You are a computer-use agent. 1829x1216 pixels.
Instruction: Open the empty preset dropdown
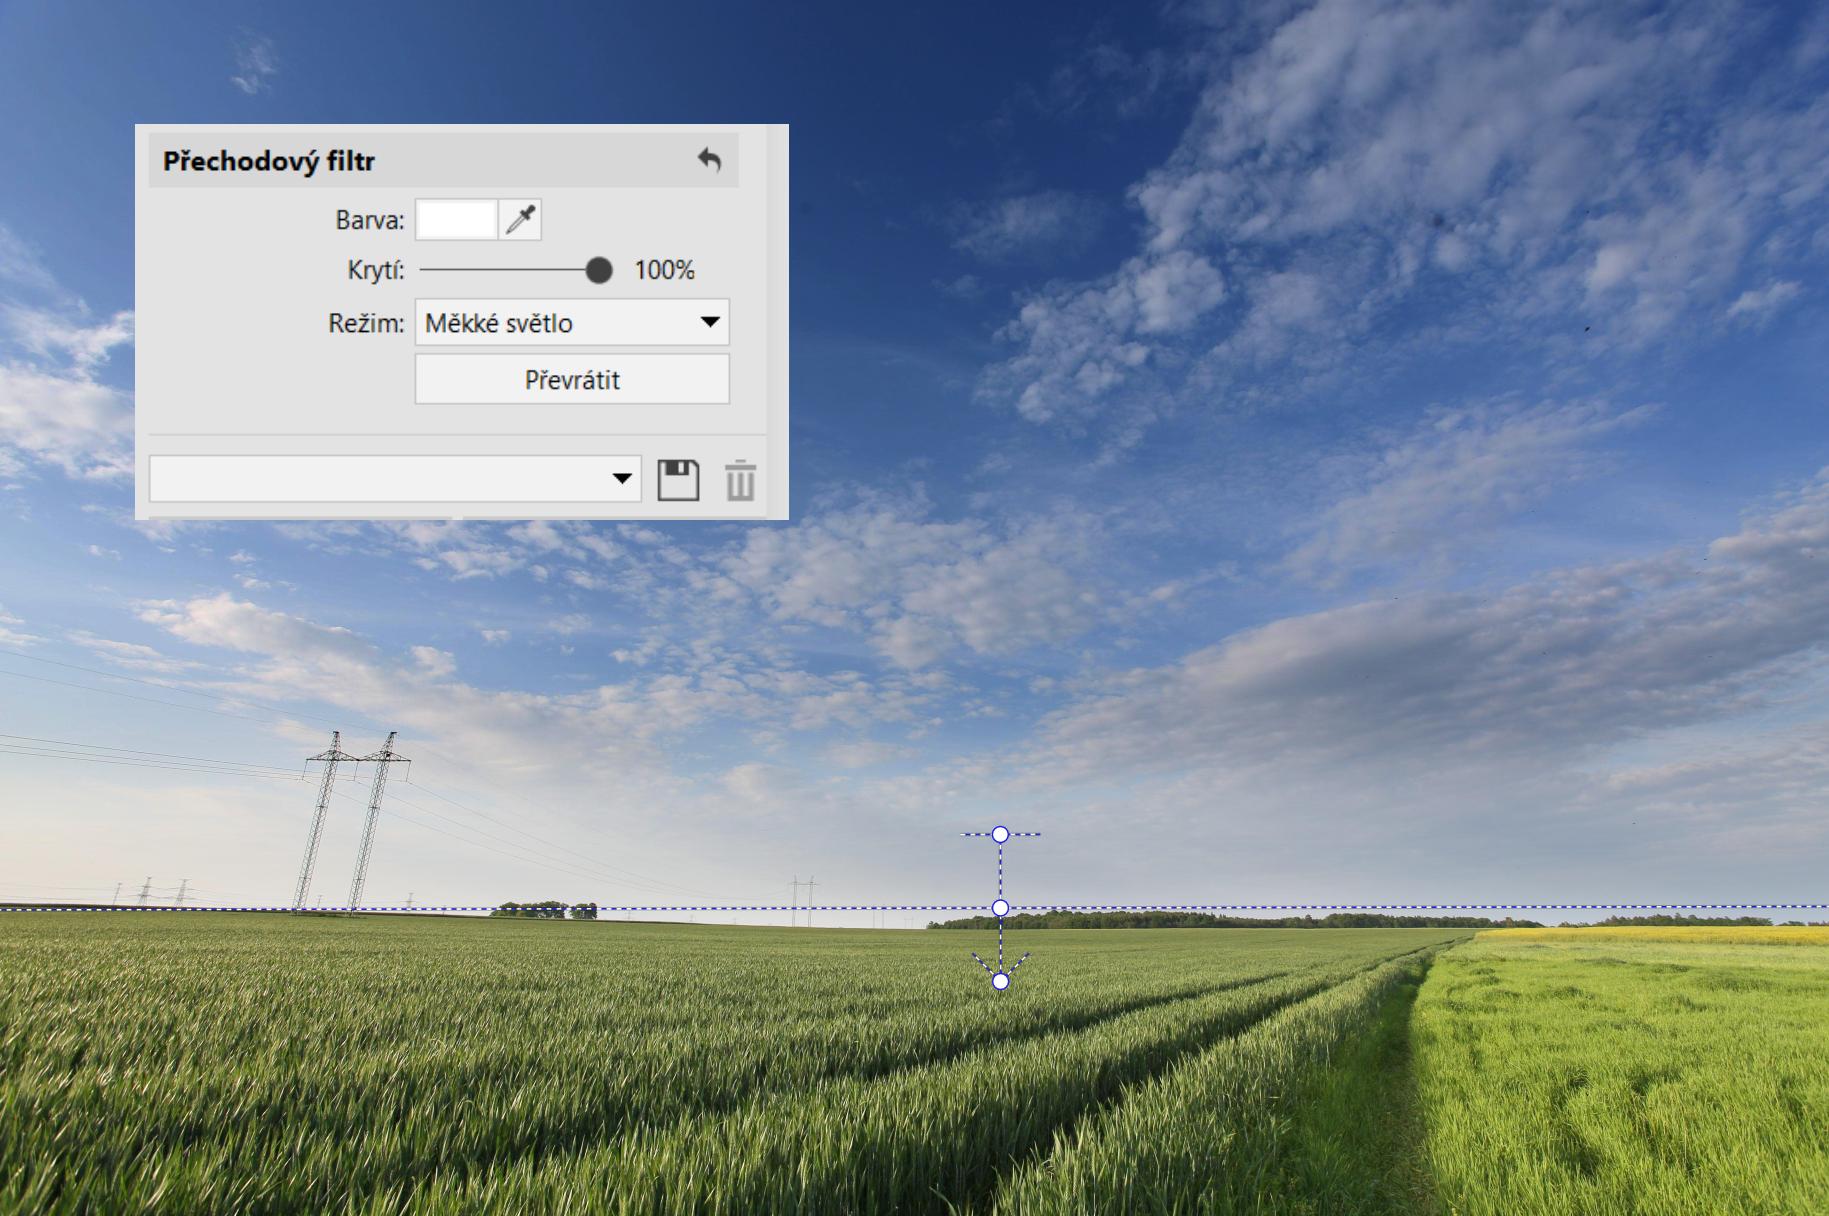click(x=395, y=478)
